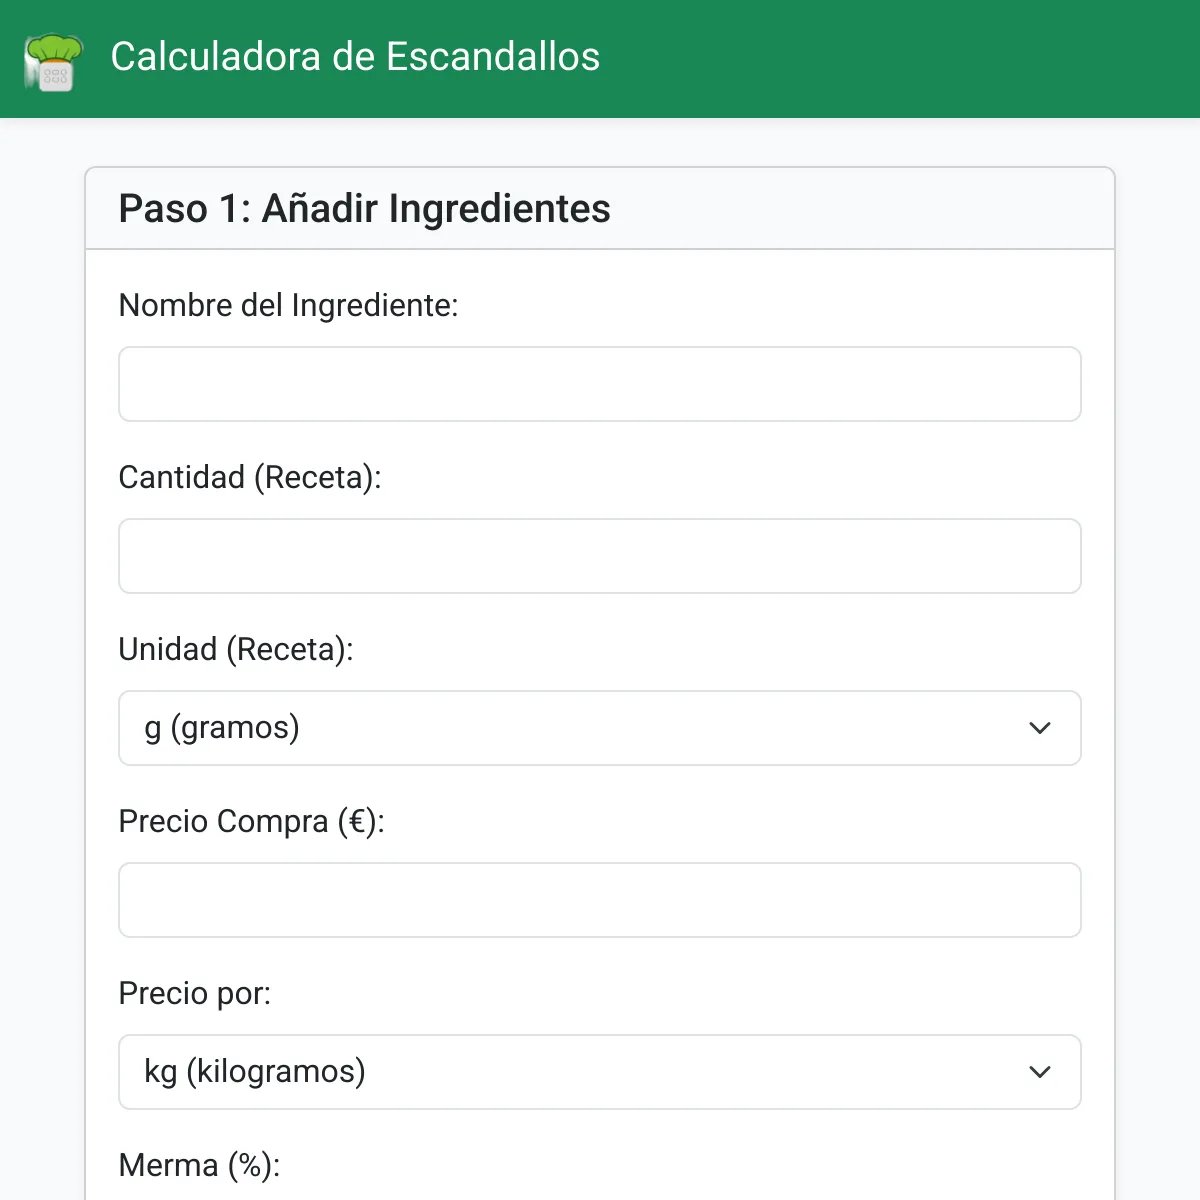Click empty space in the green header bar
The width and height of the screenshot is (1200, 1200).
pos(900,58)
